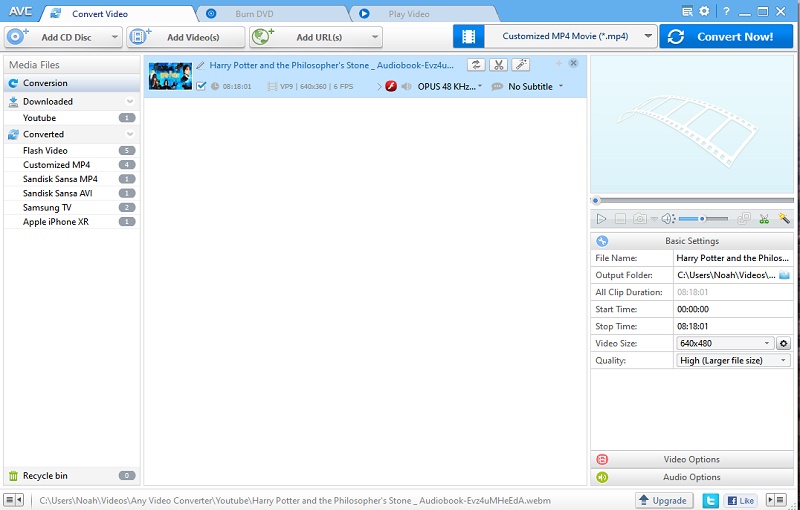Click the Converted section icon
Screen dimensions: 800x510
point(13,134)
